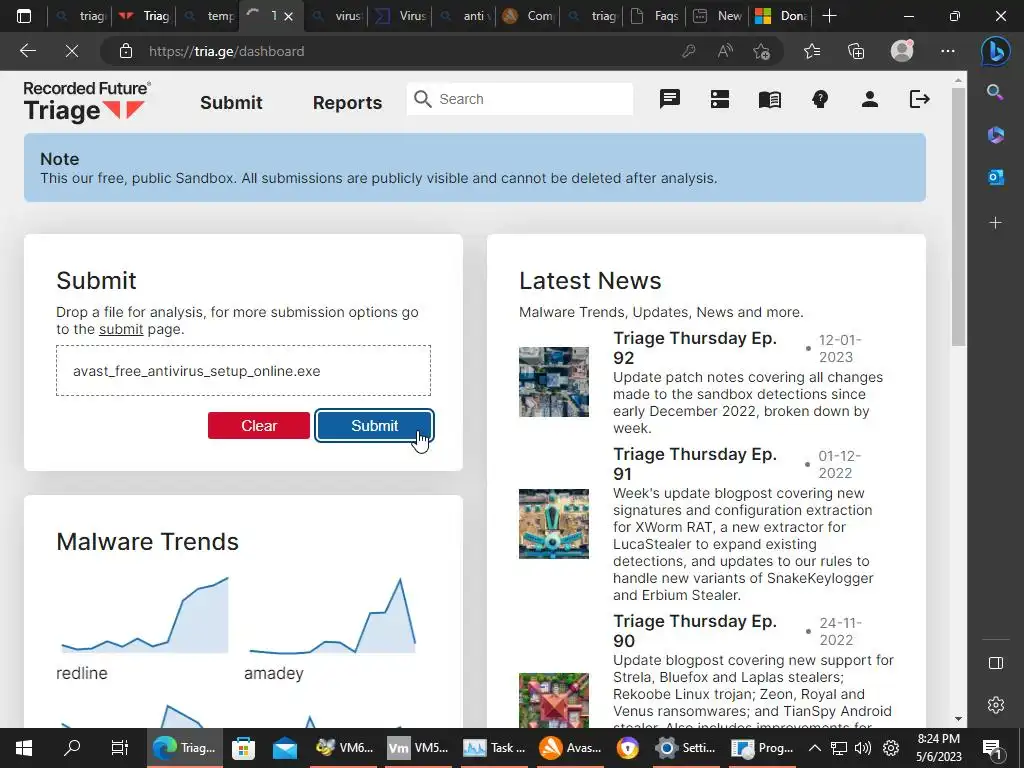Open Microsoft Store from the taskbar
The width and height of the screenshot is (1024, 768).
tap(244, 748)
